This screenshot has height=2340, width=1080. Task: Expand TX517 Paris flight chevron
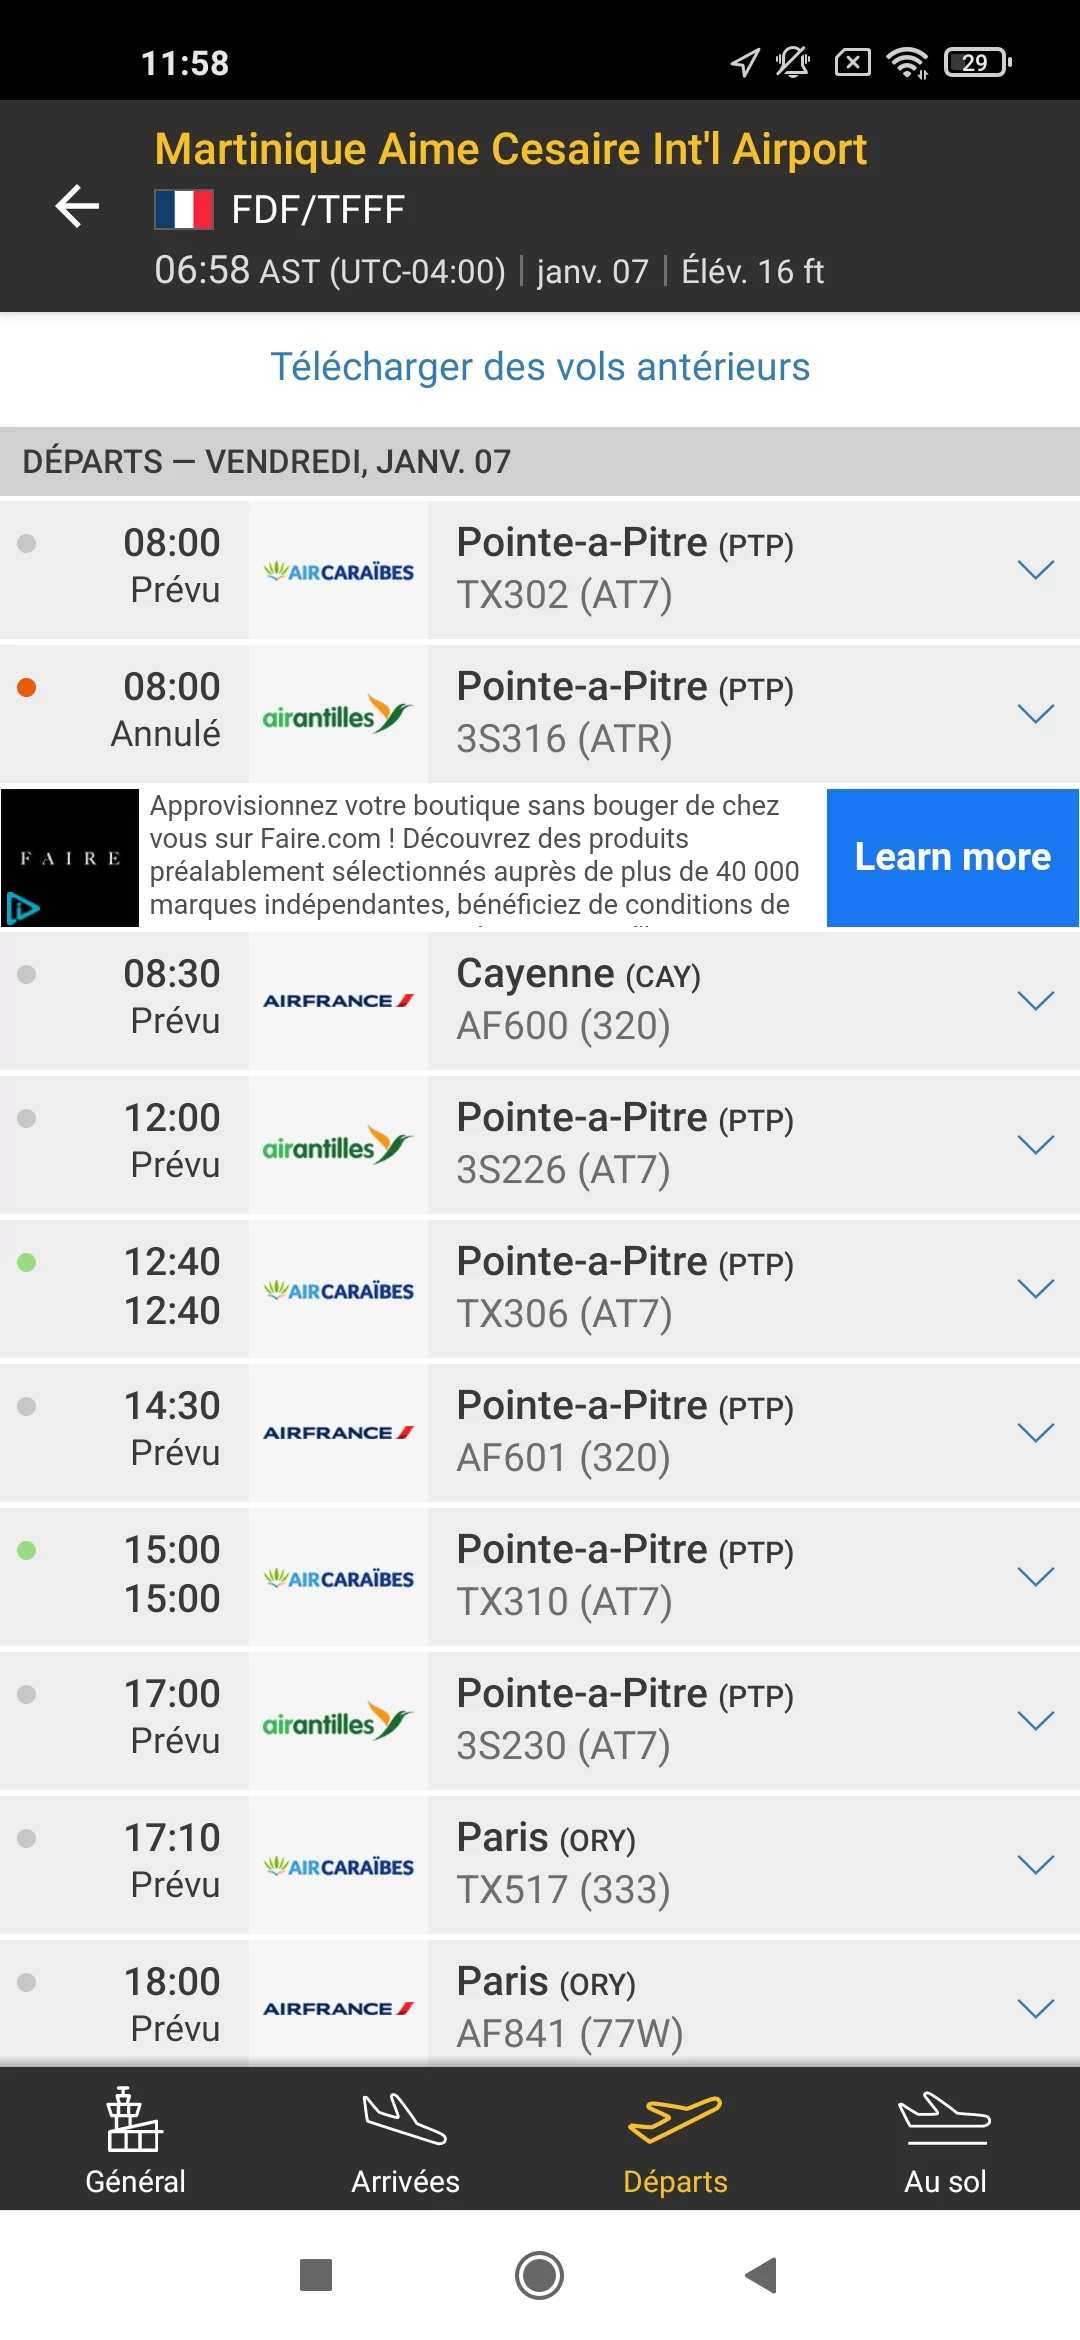pos(1036,1865)
